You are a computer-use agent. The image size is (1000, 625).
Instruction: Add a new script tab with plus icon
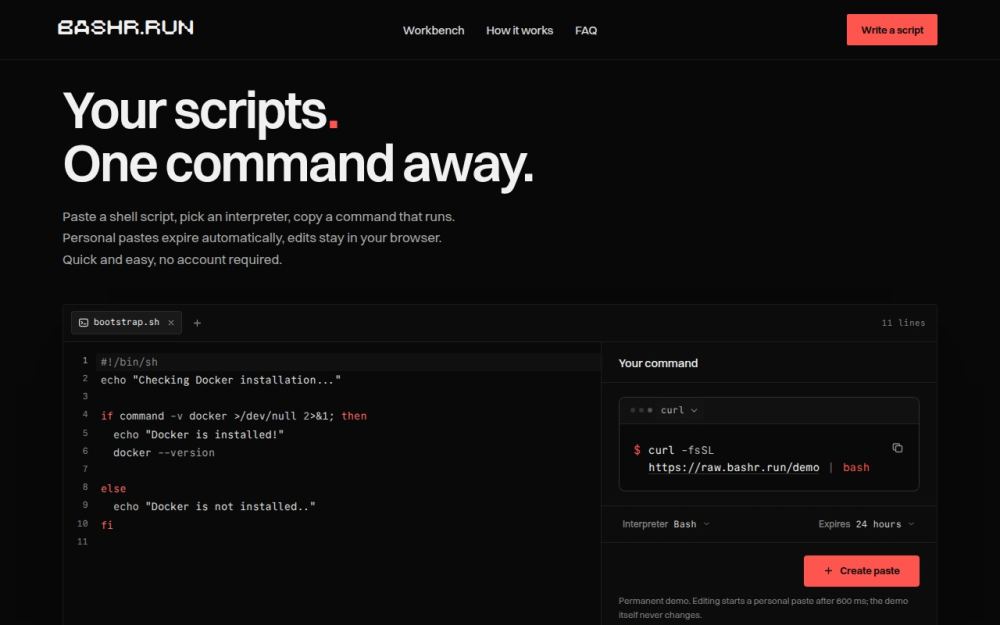point(197,323)
